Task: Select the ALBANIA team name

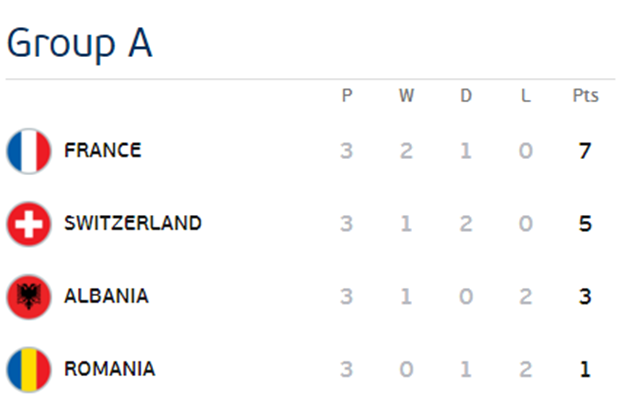Action: point(106,296)
